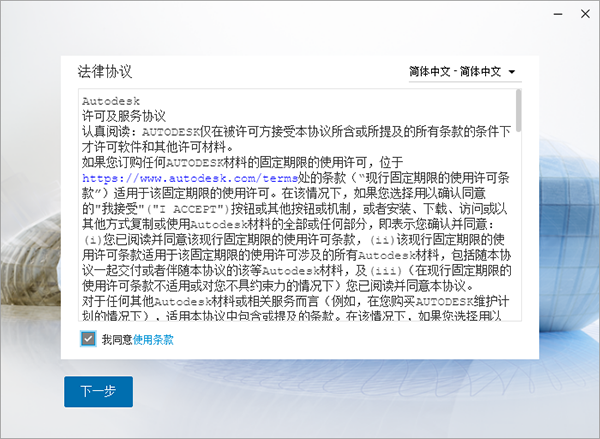Click the 下一步 button
The height and width of the screenshot is (439, 600).
99,392
